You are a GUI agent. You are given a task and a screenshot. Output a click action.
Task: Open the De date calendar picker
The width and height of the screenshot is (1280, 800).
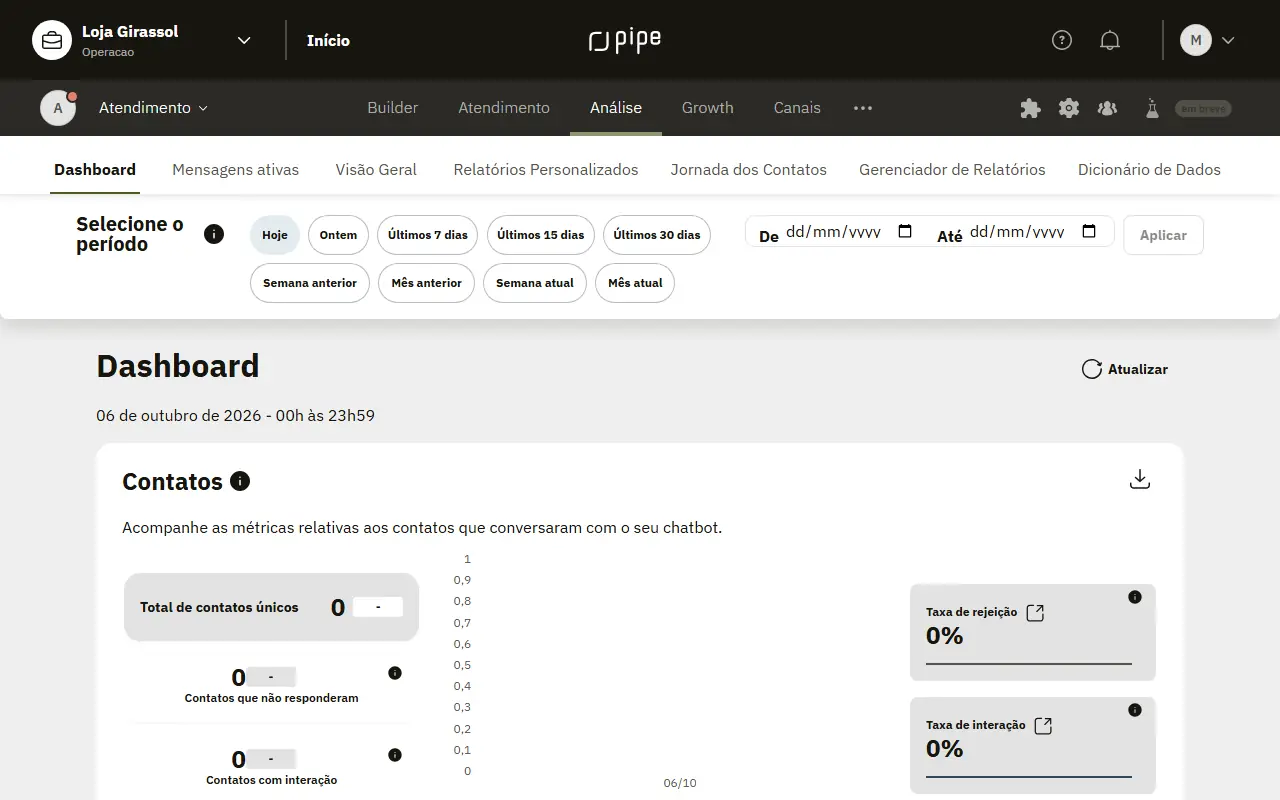(905, 232)
